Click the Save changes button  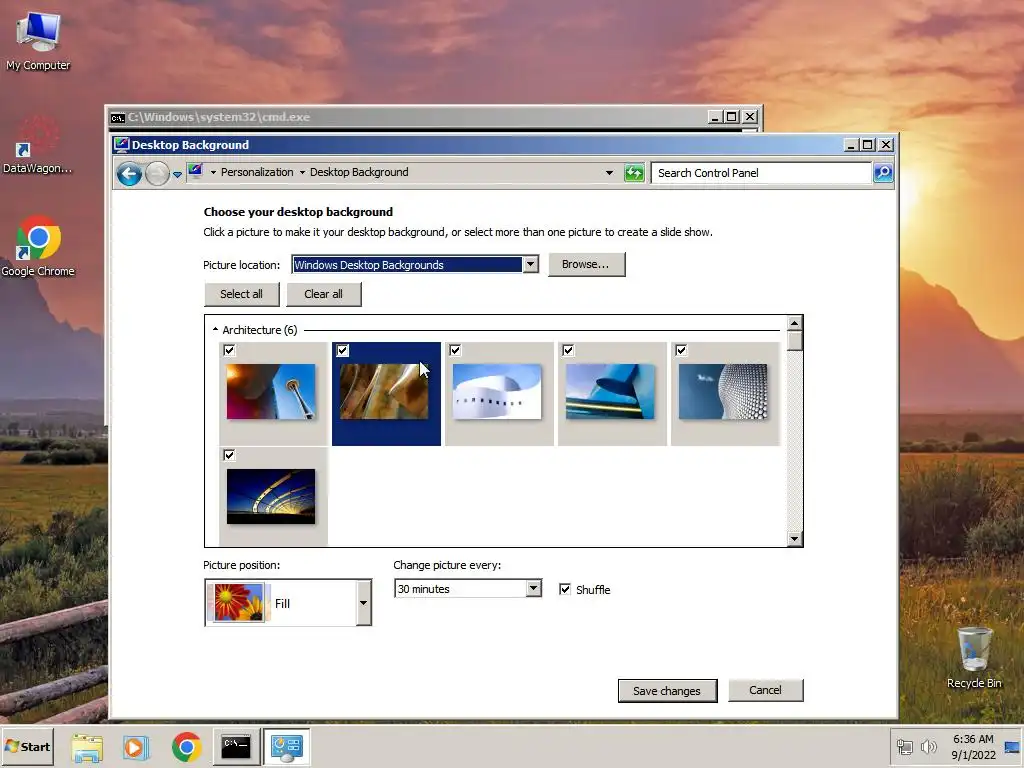tap(667, 691)
